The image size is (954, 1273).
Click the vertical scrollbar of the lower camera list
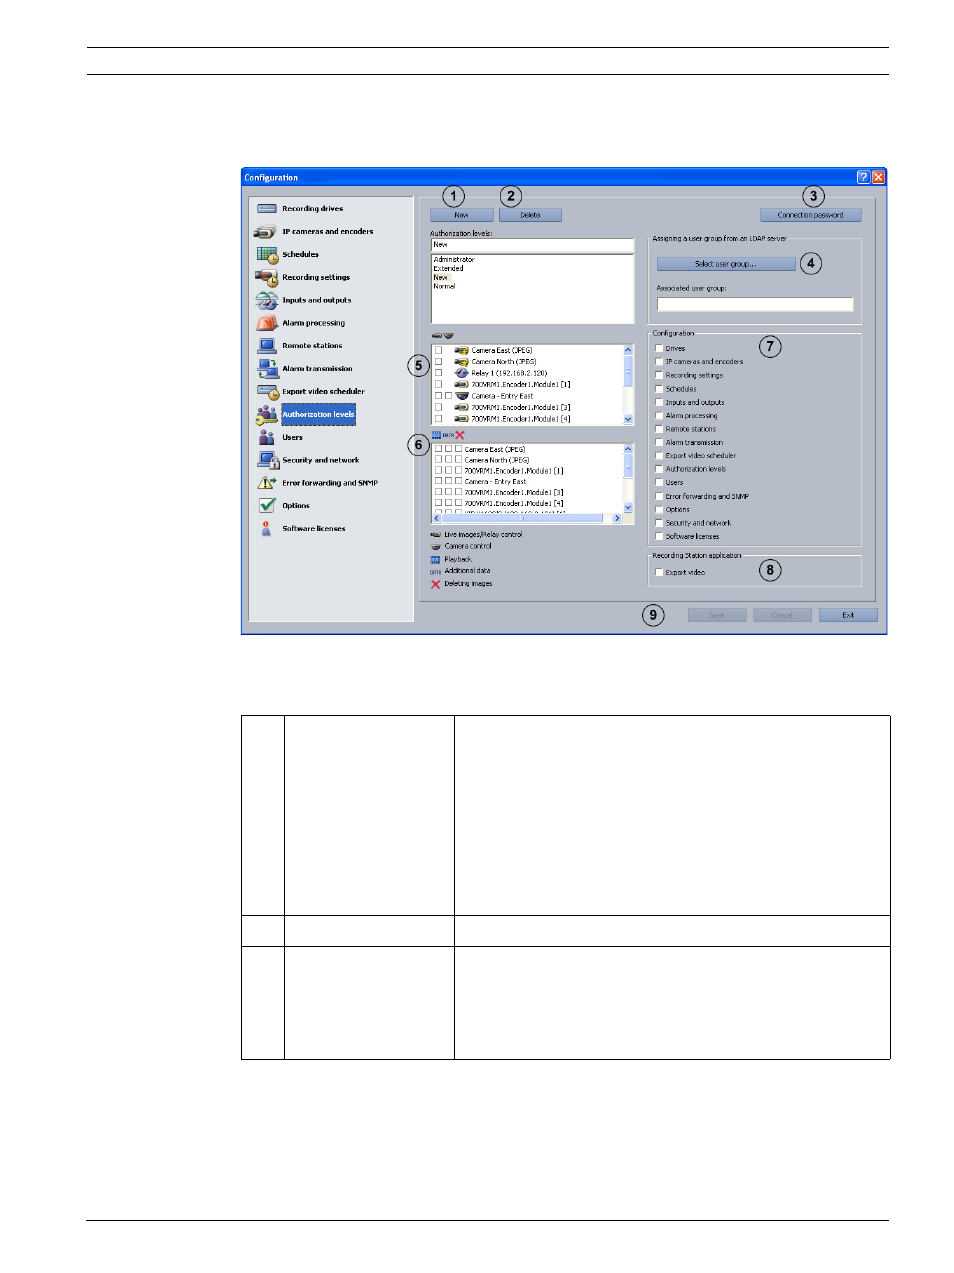(628, 478)
